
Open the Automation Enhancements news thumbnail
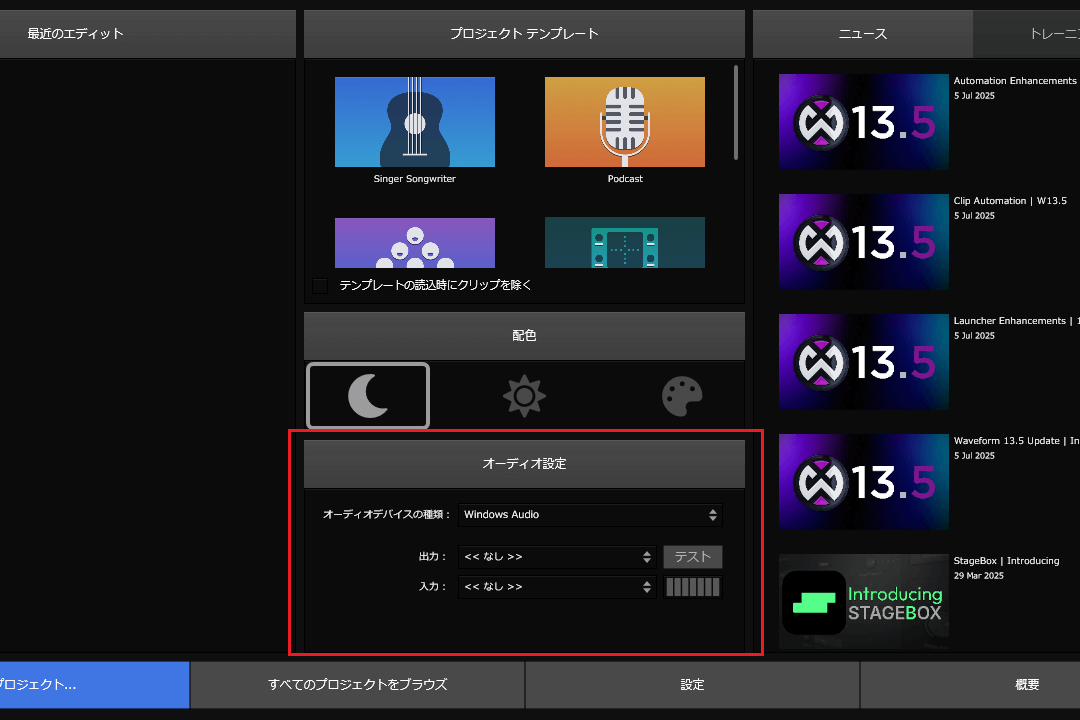(x=863, y=122)
